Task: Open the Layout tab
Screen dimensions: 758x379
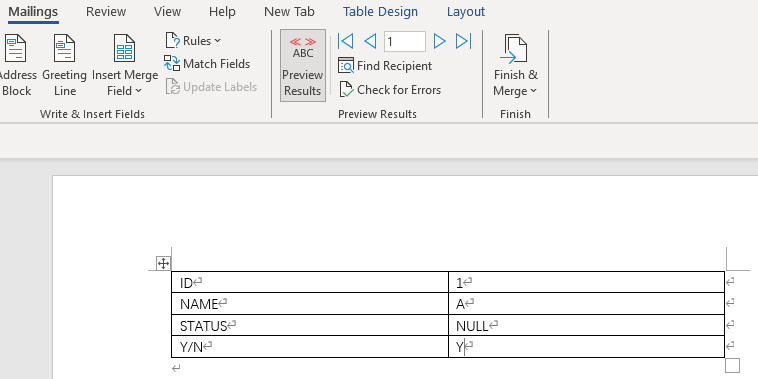Action: click(466, 12)
